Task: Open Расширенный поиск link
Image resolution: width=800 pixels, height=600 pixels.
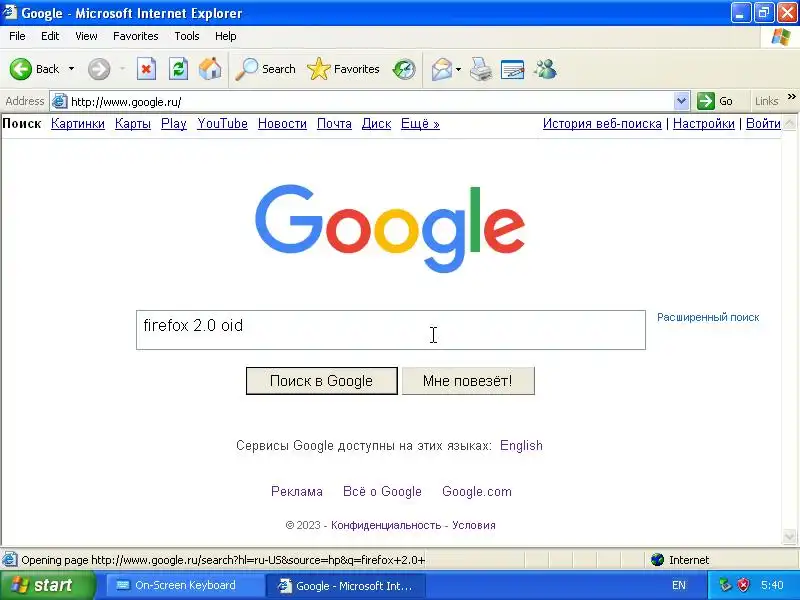Action: (708, 317)
